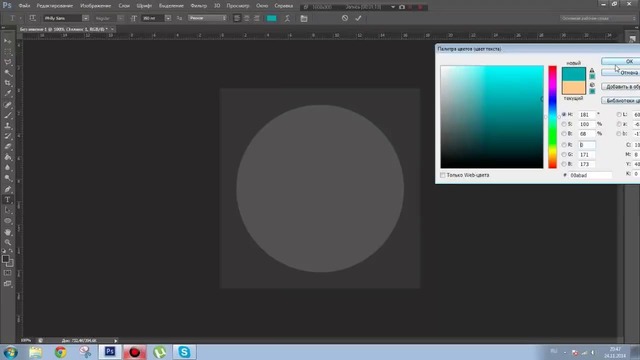Confirm color with the OK button
Viewport: 640px width, 360px height.
[x=620, y=61]
